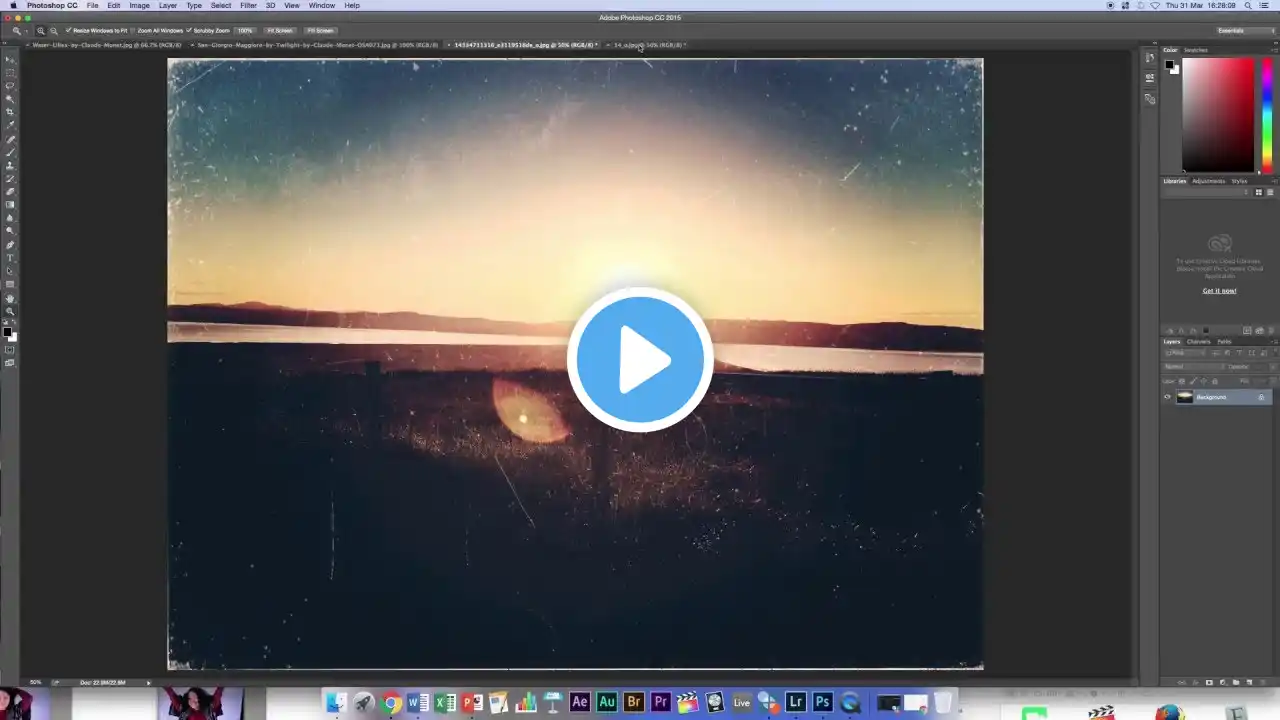Open Adobe Bridge from the Dock
This screenshot has width=1280, height=720.
point(633,702)
